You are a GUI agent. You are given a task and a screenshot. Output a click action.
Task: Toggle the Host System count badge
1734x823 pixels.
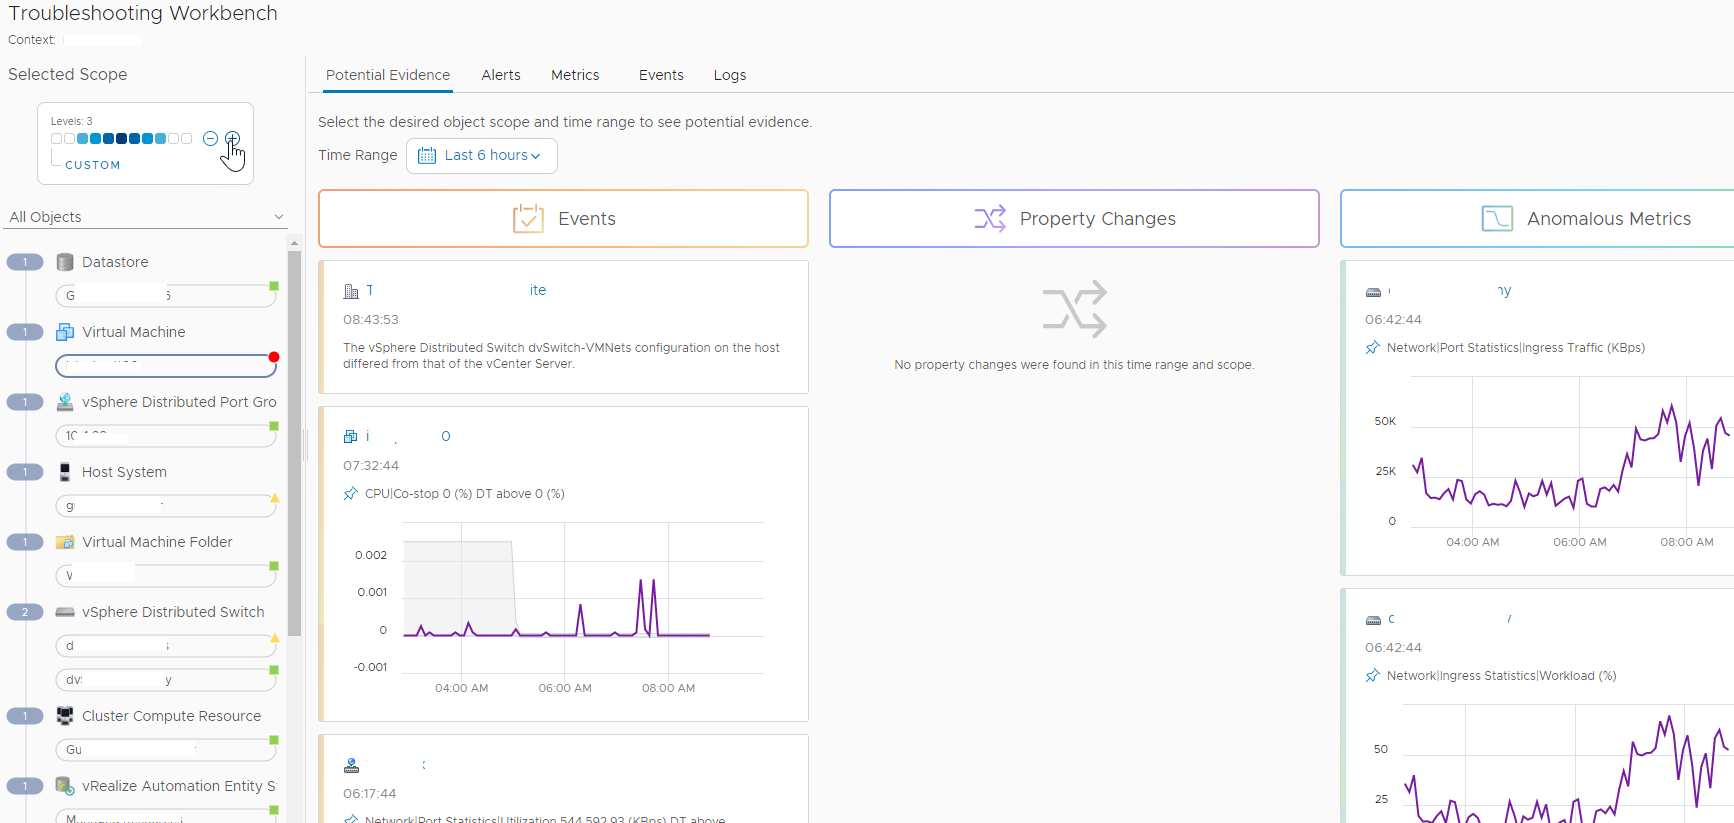[25, 472]
